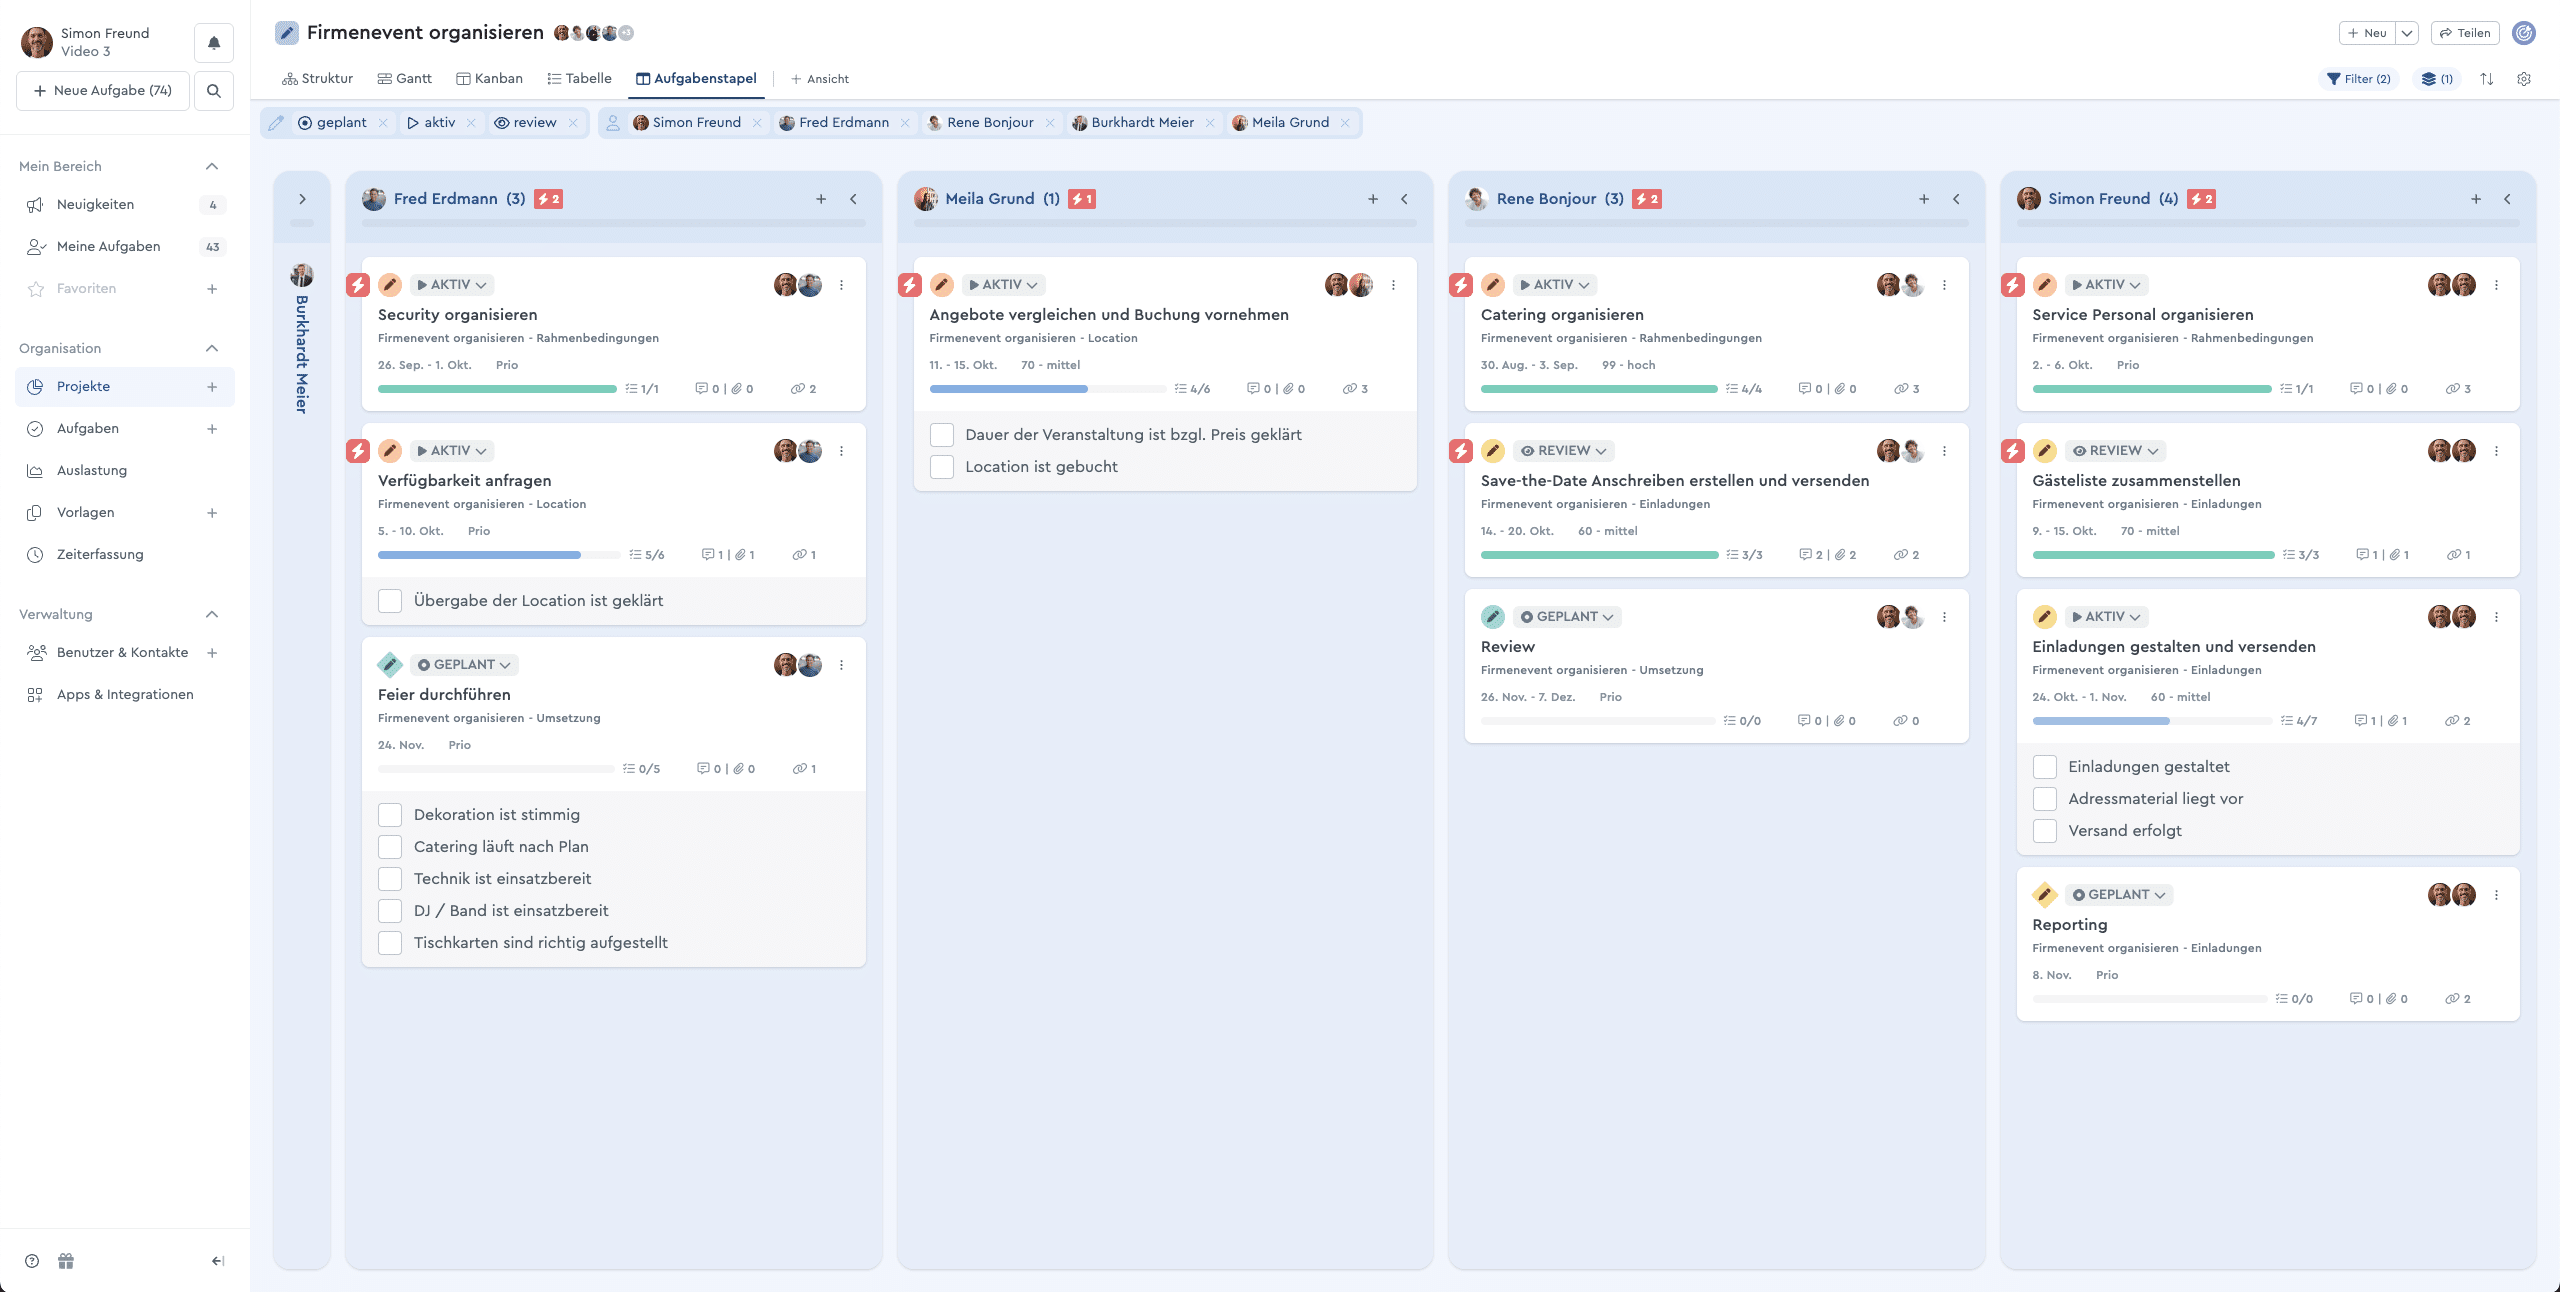Click the notification bell icon
This screenshot has width=2560, height=1292.
click(213, 43)
